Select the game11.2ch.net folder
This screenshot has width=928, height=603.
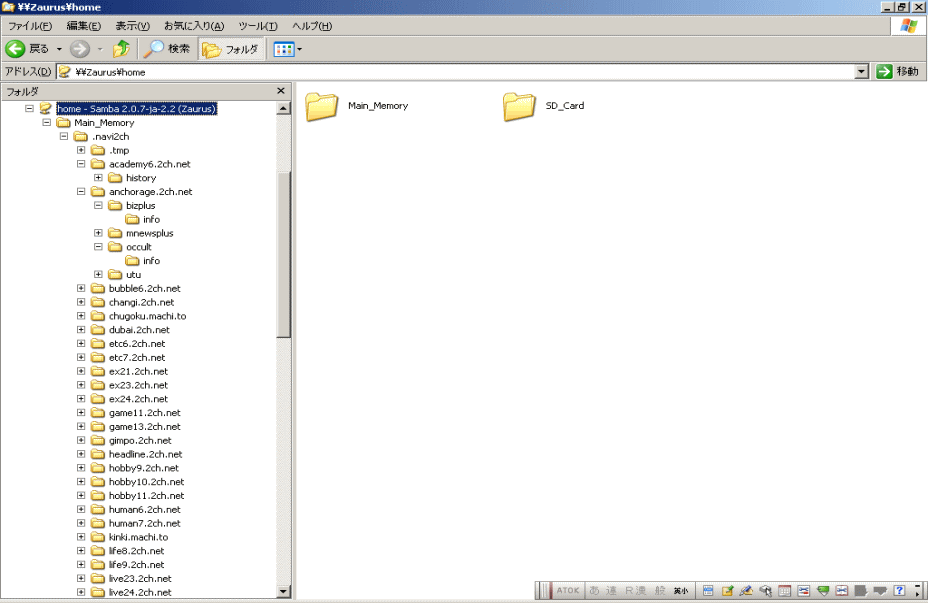point(144,412)
